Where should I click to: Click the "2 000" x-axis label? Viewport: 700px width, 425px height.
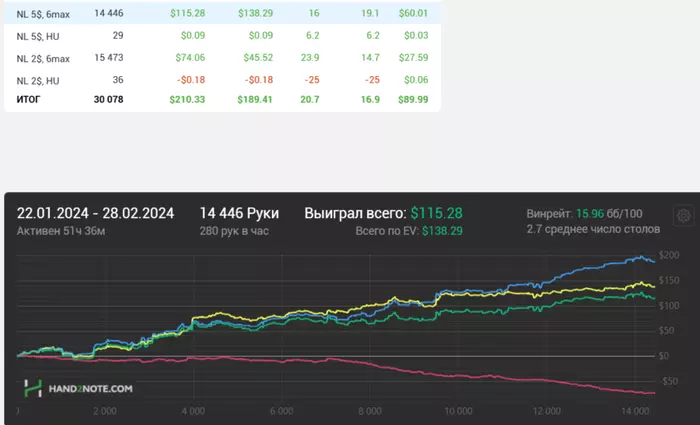105,411
